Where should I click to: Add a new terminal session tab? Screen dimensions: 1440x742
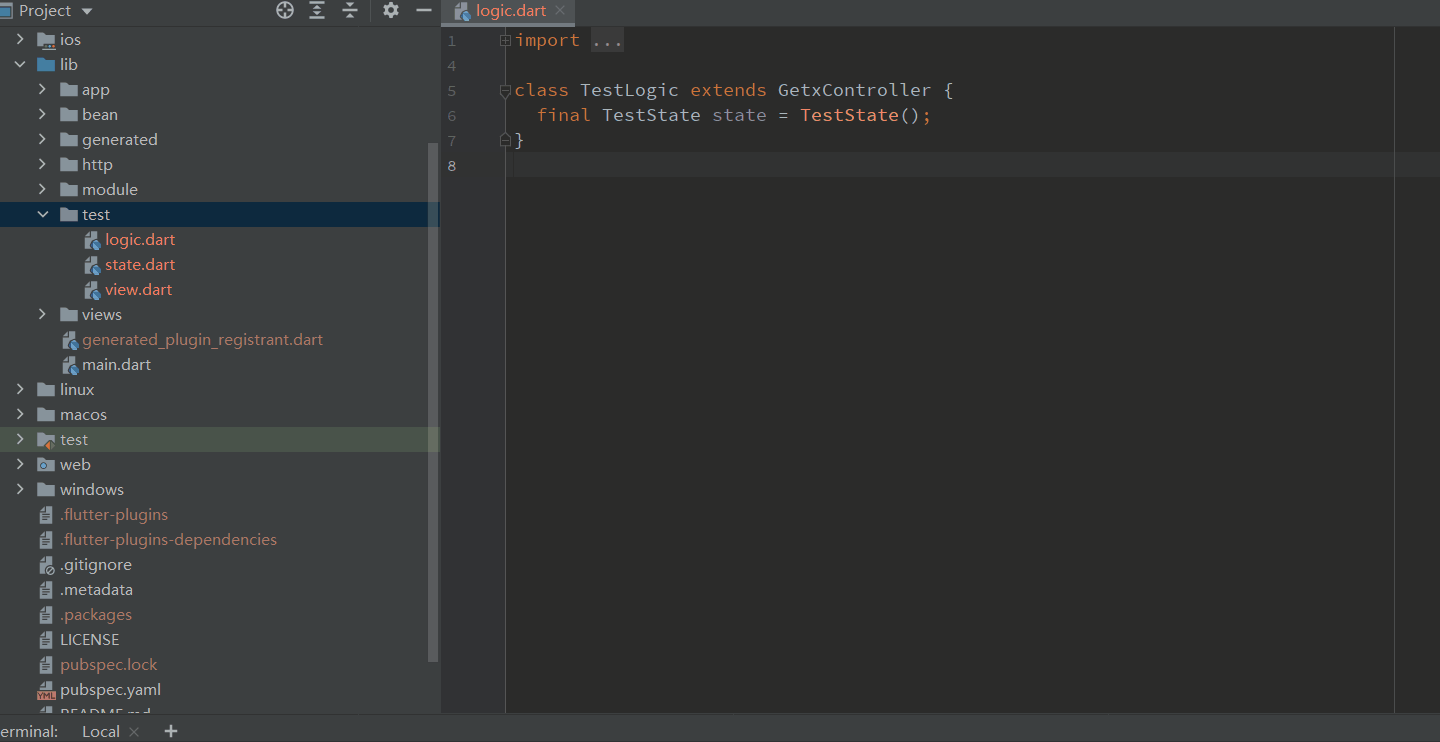click(170, 731)
